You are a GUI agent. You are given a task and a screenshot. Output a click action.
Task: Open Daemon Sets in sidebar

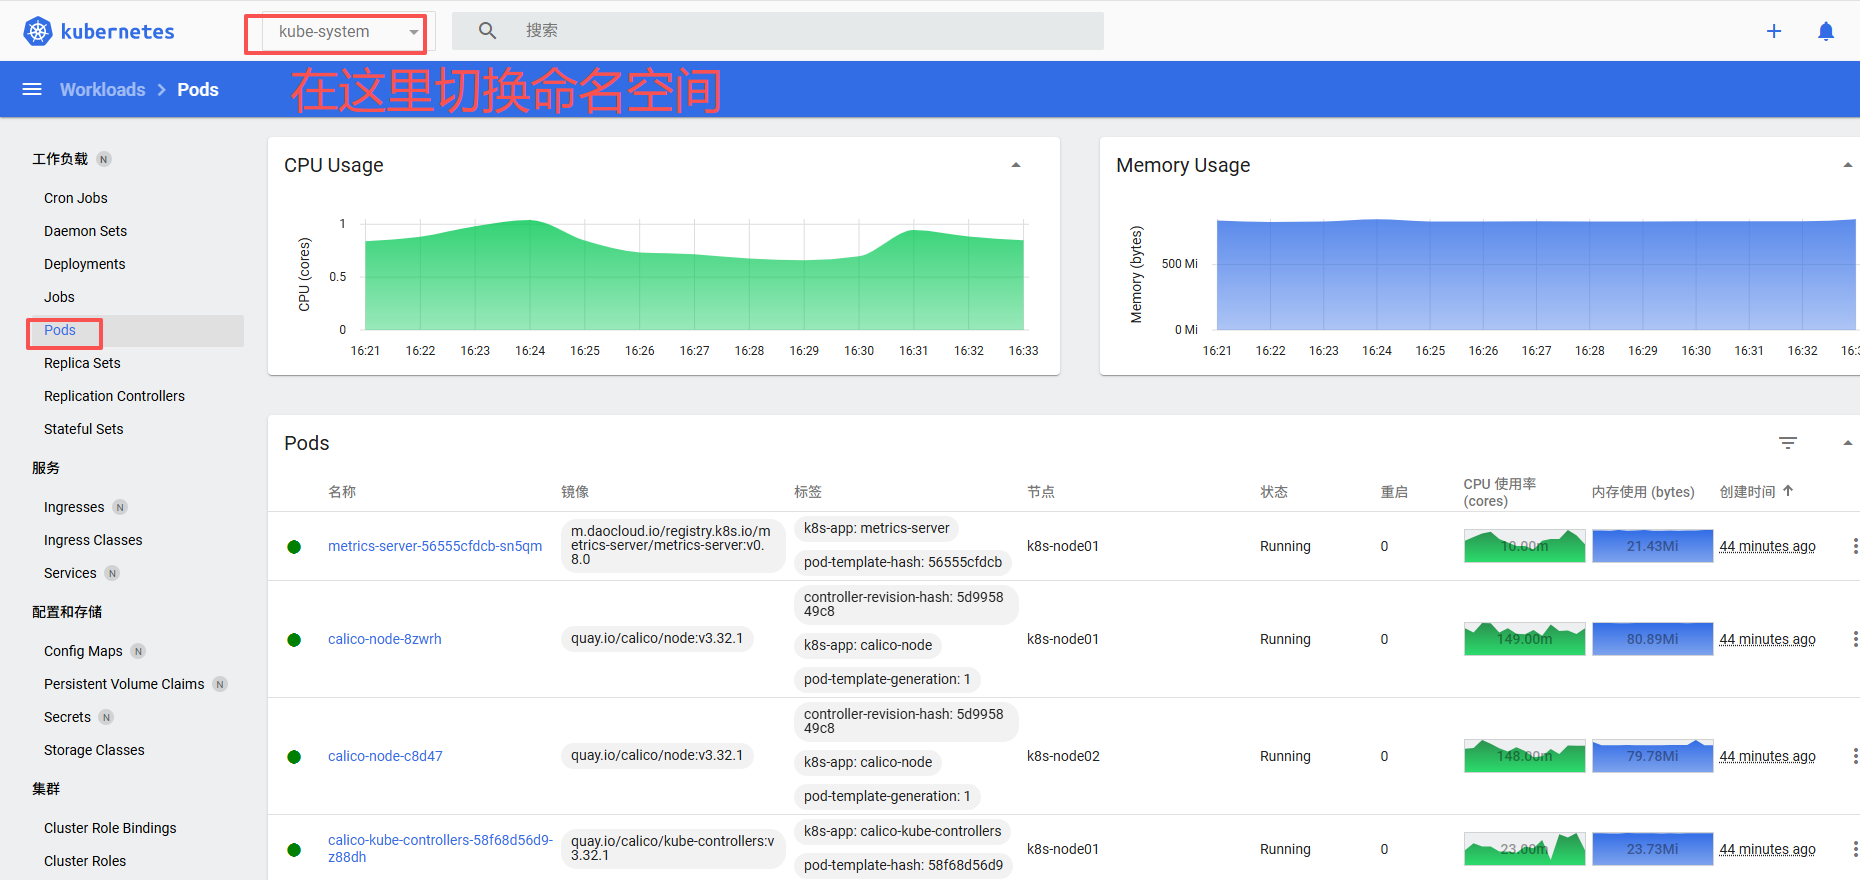tap(86, 231)
